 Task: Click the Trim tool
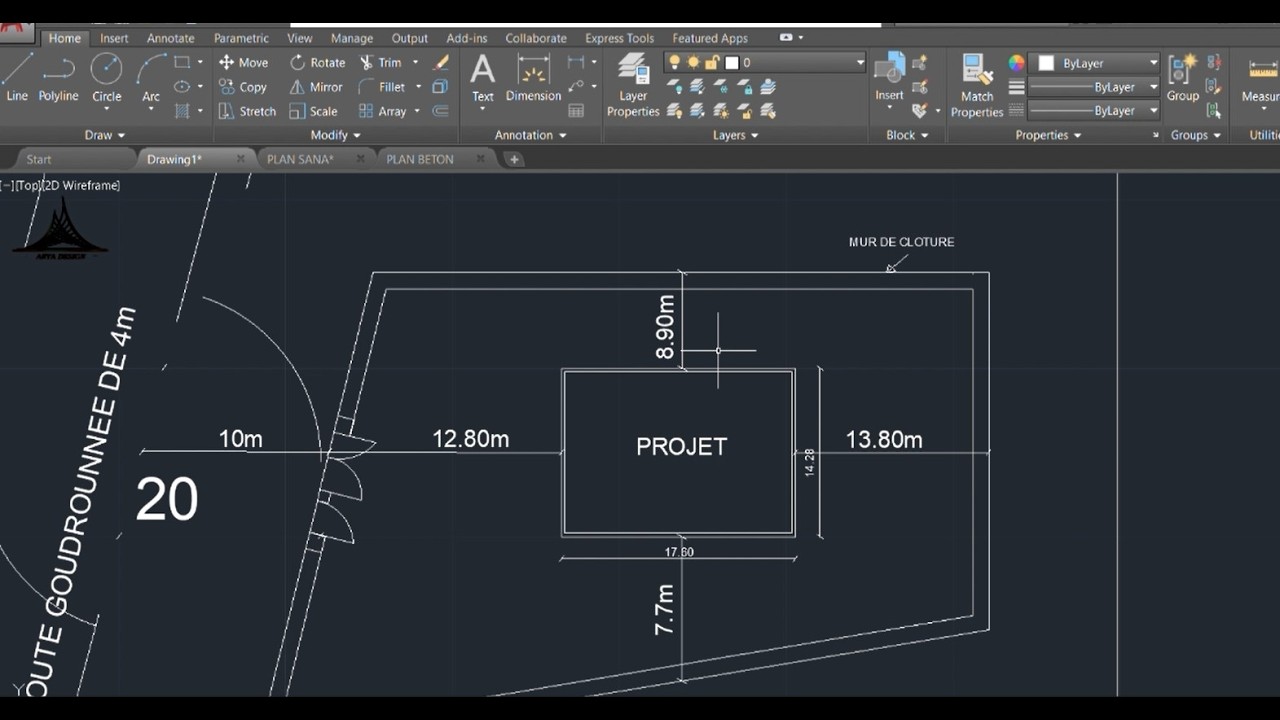(380, 62)
